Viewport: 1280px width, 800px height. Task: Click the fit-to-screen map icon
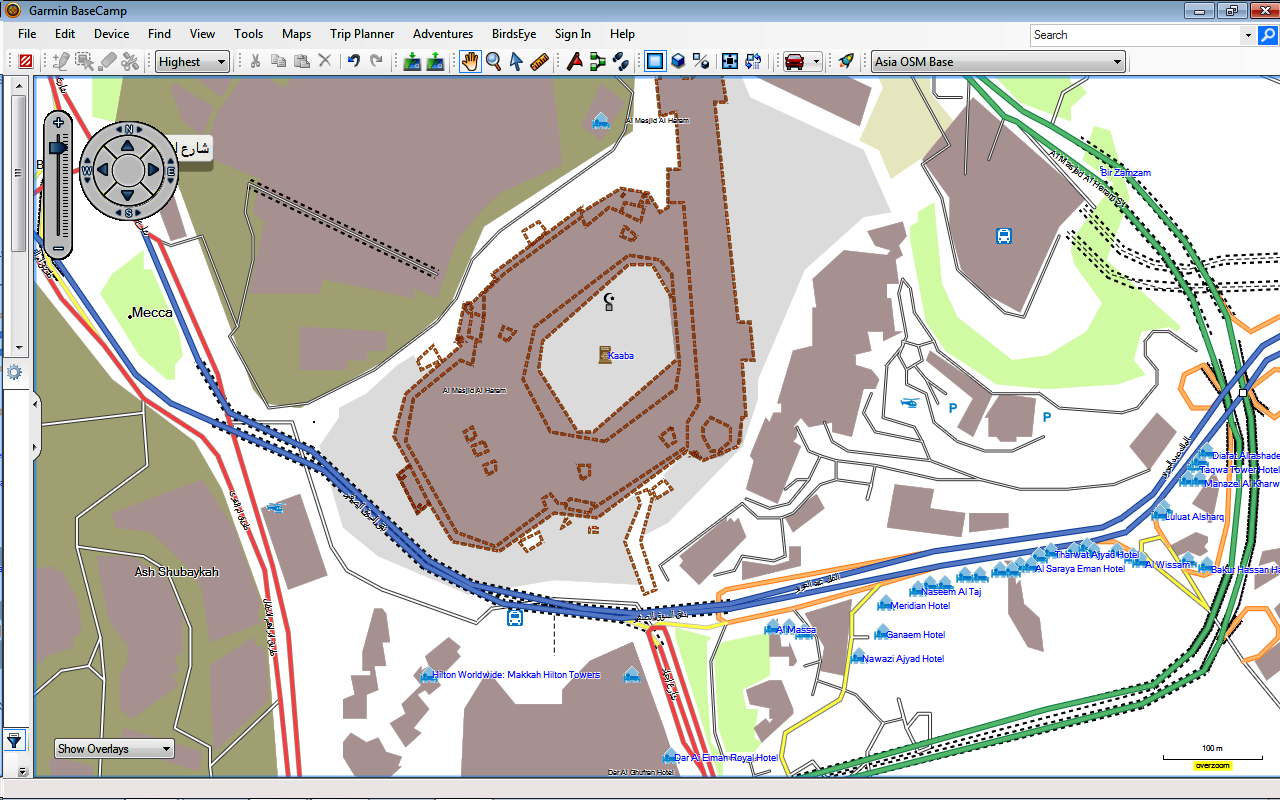(730, 61)
